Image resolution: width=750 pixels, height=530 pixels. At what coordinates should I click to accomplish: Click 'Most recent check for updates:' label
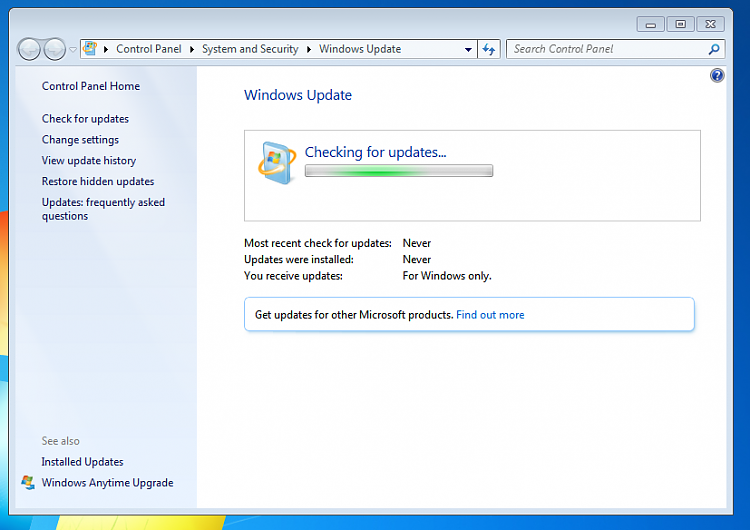click(318, 243)
